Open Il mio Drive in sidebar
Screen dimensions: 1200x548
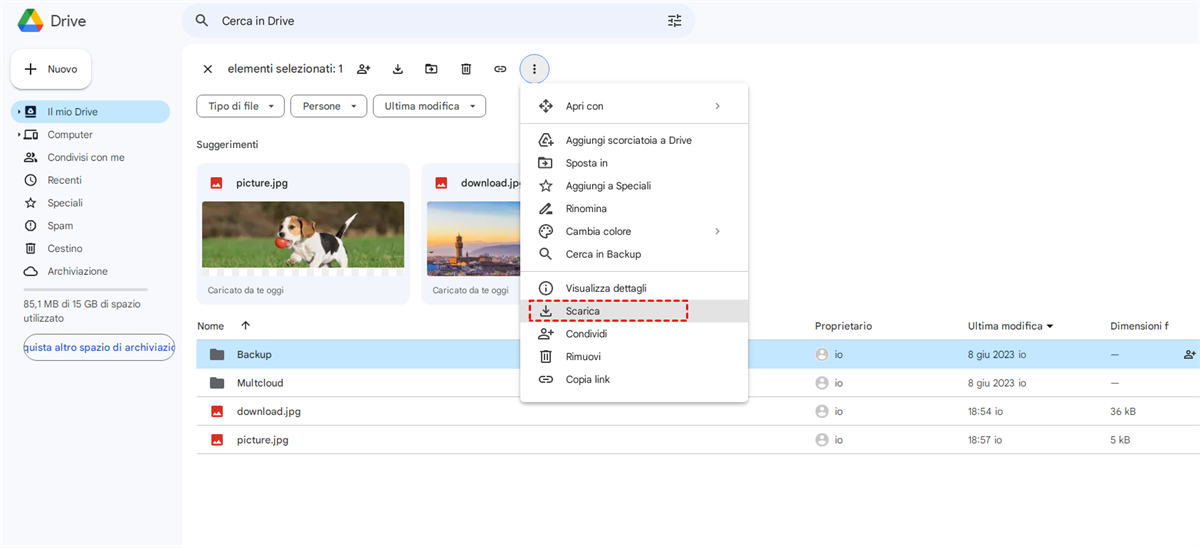[x=90, y=112]
